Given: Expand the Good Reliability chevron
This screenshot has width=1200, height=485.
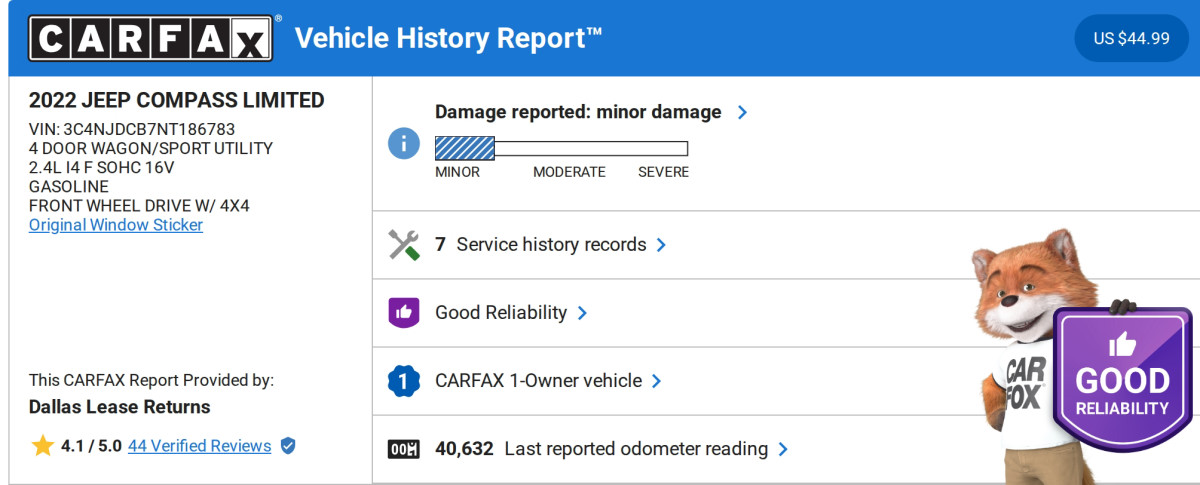Looking at the screenshot, I should pyautogui.click(x=582, y=313).
